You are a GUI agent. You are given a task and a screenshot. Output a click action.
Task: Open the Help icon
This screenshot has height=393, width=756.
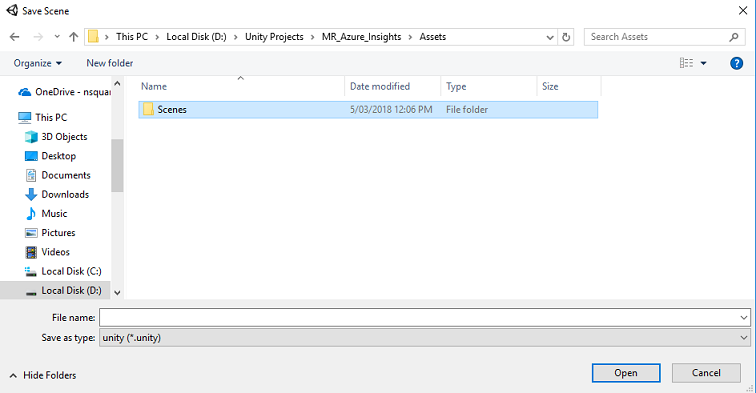tap(736, 63)
